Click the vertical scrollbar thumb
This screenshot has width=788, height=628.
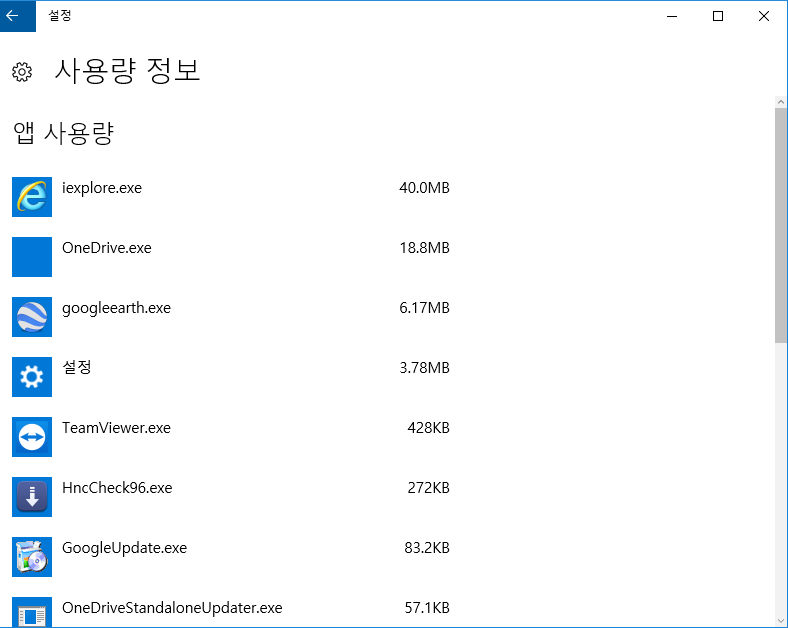click(x=780, y=225)
